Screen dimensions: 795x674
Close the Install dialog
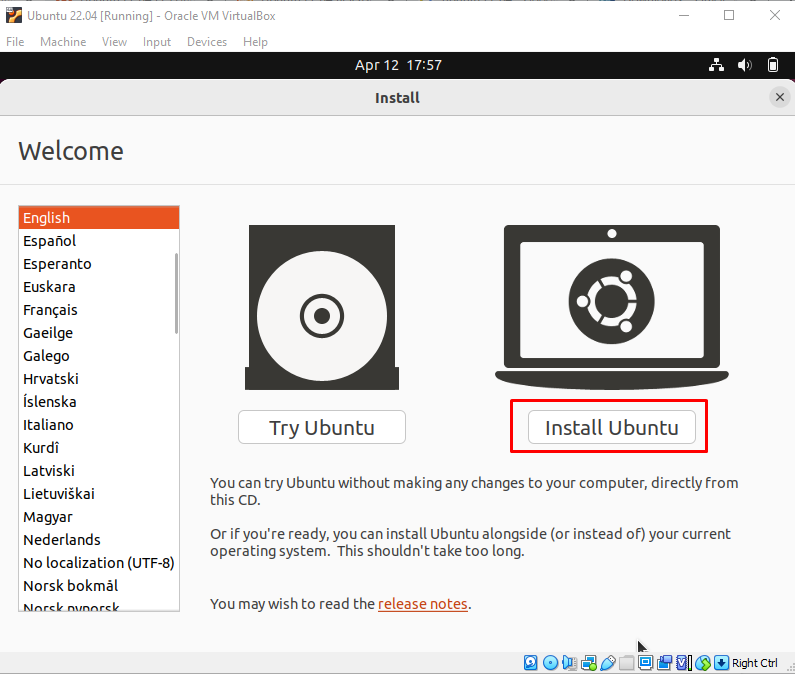click(x=780, y=97)
